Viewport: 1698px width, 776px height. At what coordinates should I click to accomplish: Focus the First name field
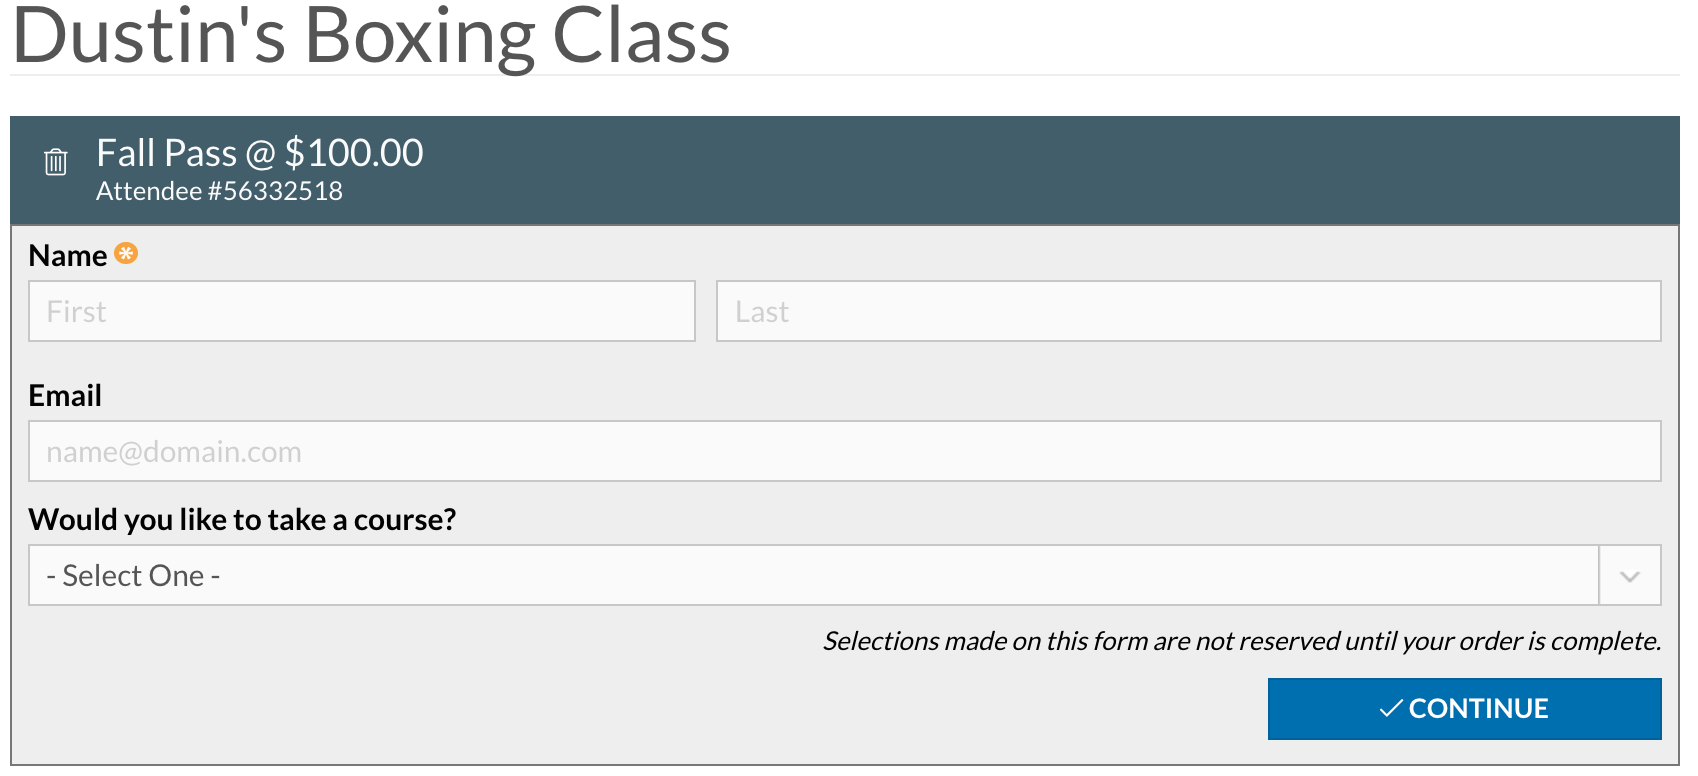tap(362, 311)
